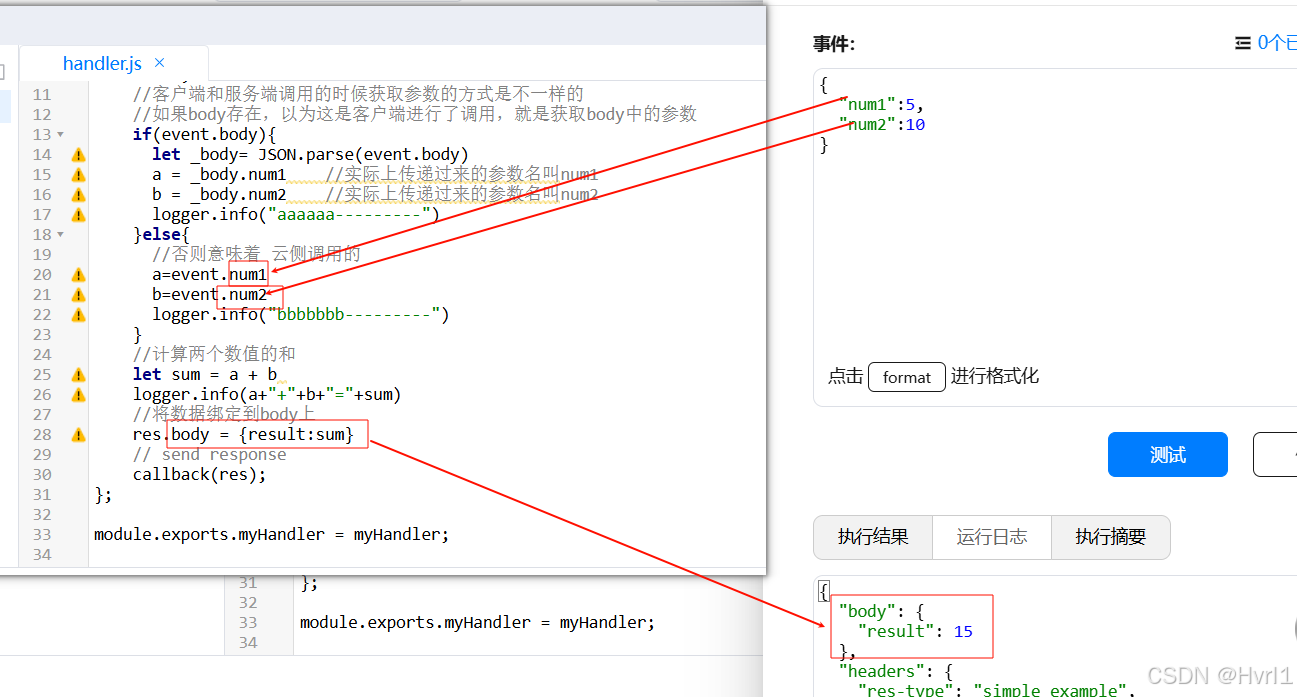
Task: Click module.exports.myHandler line in the back editor
Action: click(477, 622)
